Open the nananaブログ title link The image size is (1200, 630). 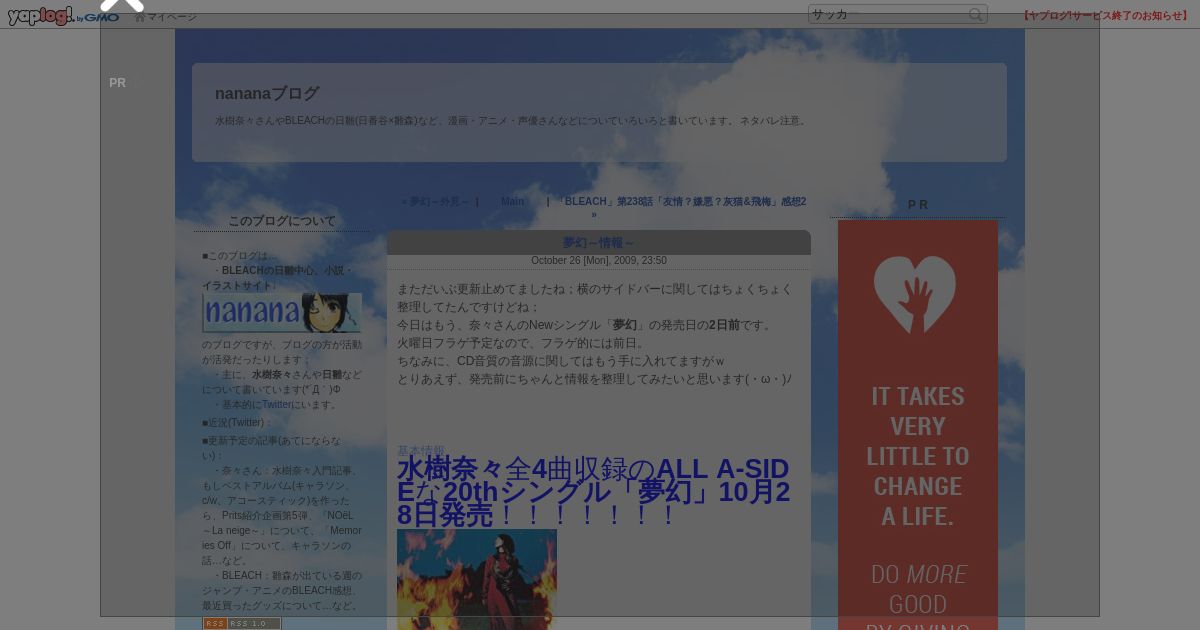pos(267,93)
